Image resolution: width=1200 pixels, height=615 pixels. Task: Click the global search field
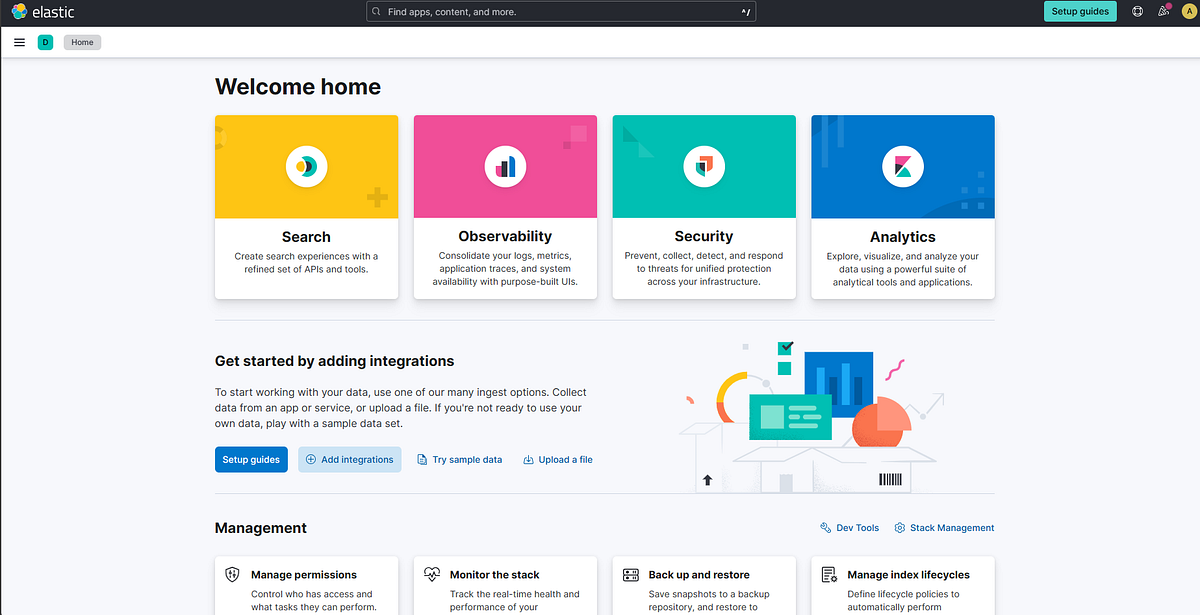tap(560, 11)
